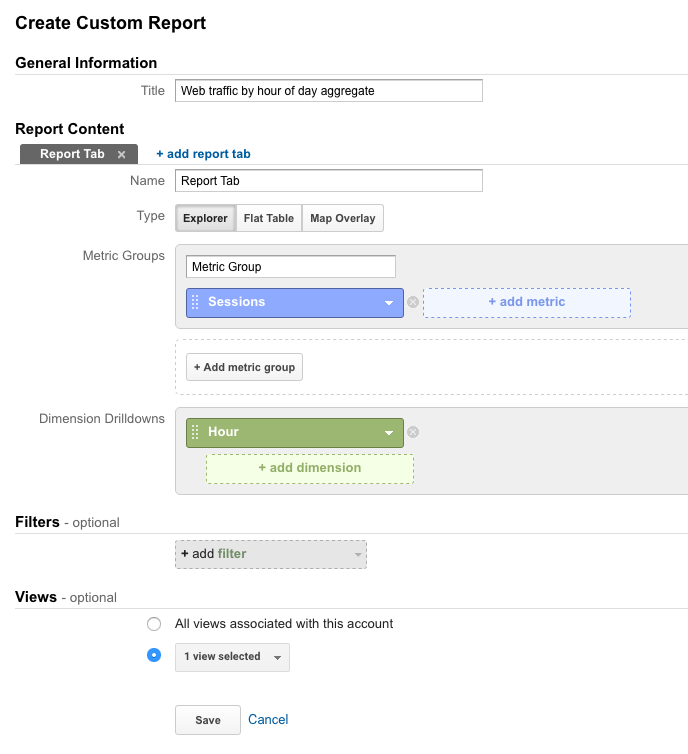Click the add metric placeholder
Image resolution: width=688 pixels, height=754 pixels.
pos(527,302)
